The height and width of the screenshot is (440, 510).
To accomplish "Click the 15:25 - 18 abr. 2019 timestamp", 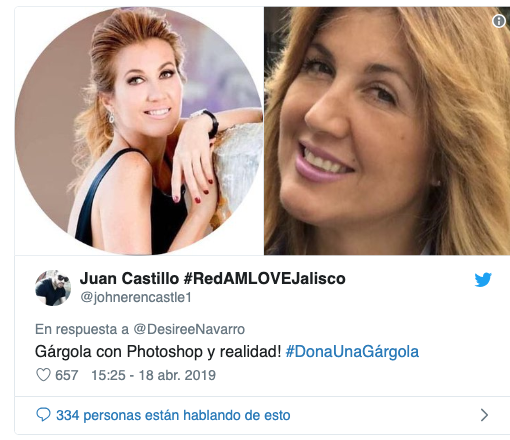I will click(x=154, y=375).
